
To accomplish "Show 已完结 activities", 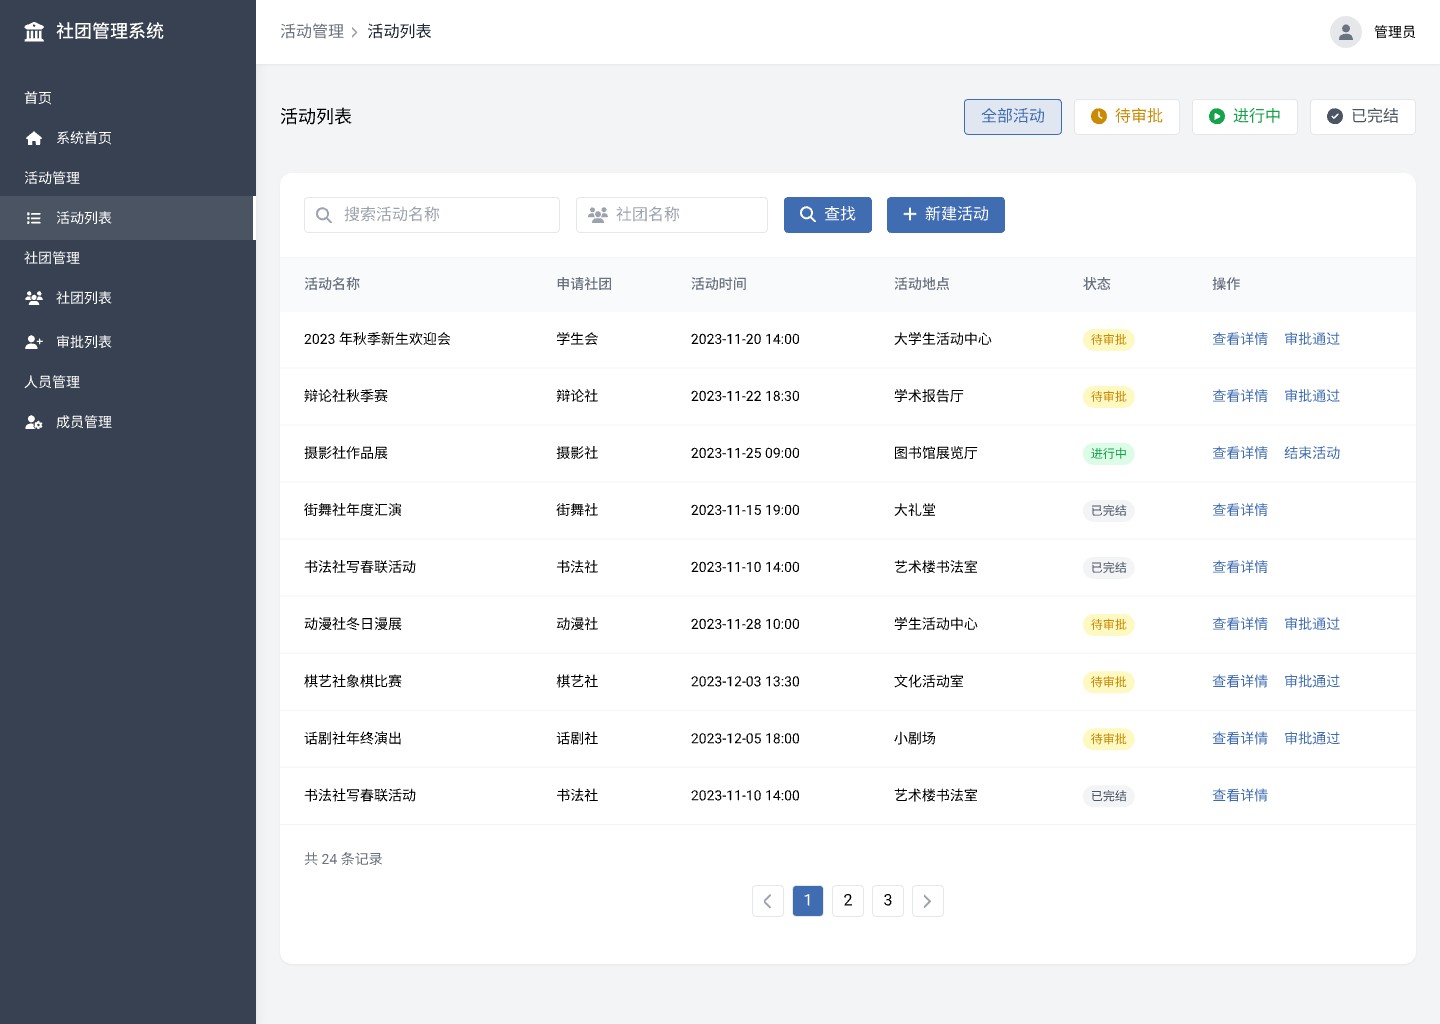I will pos(1362,116).
